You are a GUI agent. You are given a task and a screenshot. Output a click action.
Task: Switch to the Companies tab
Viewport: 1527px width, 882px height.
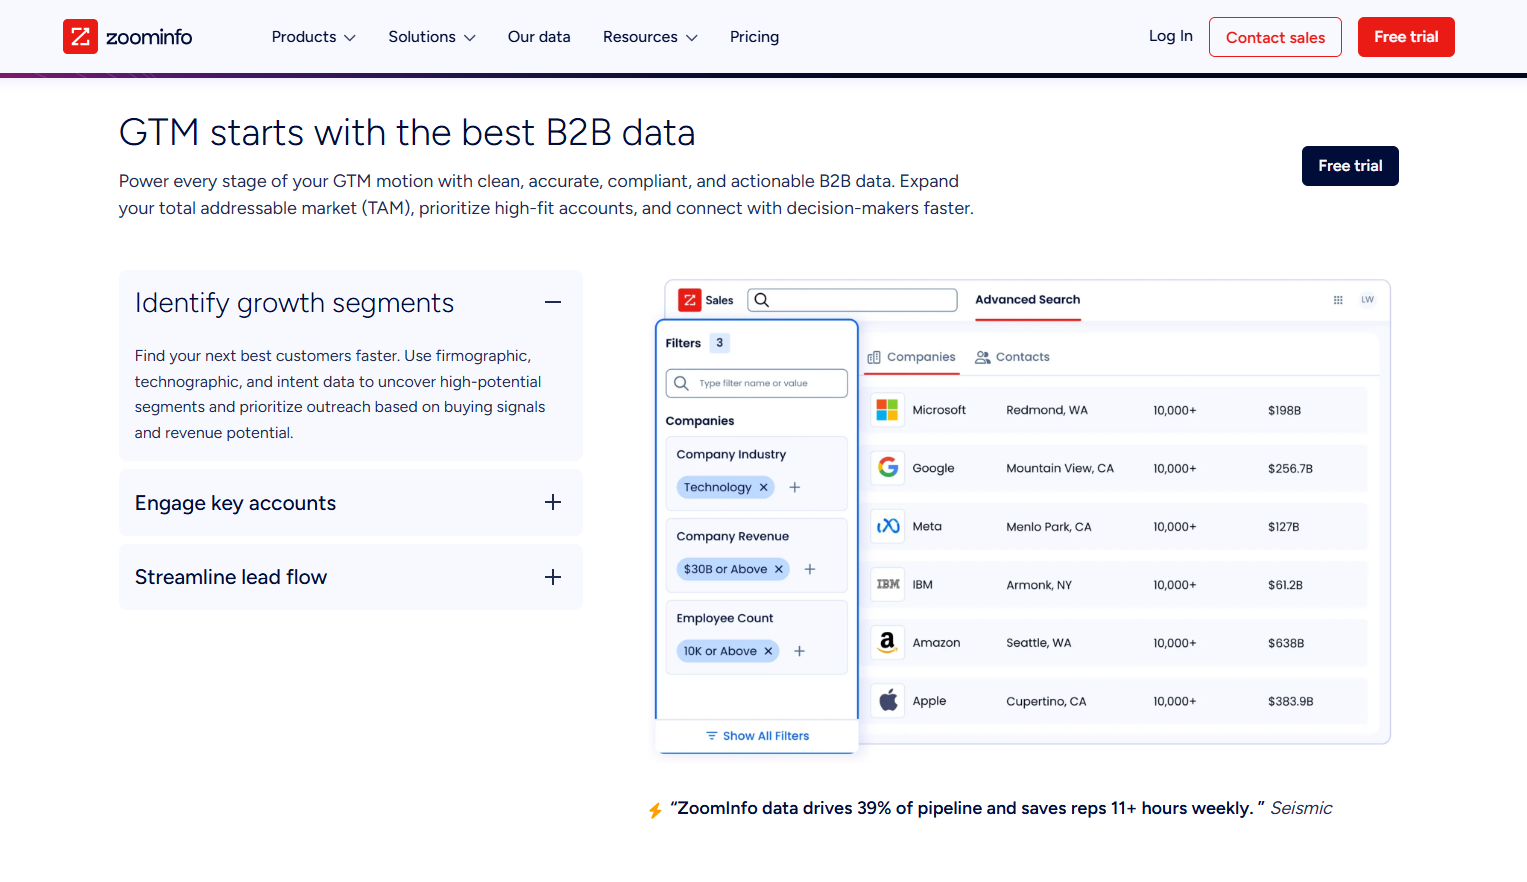pyautogui.click(x=911, y=357)
